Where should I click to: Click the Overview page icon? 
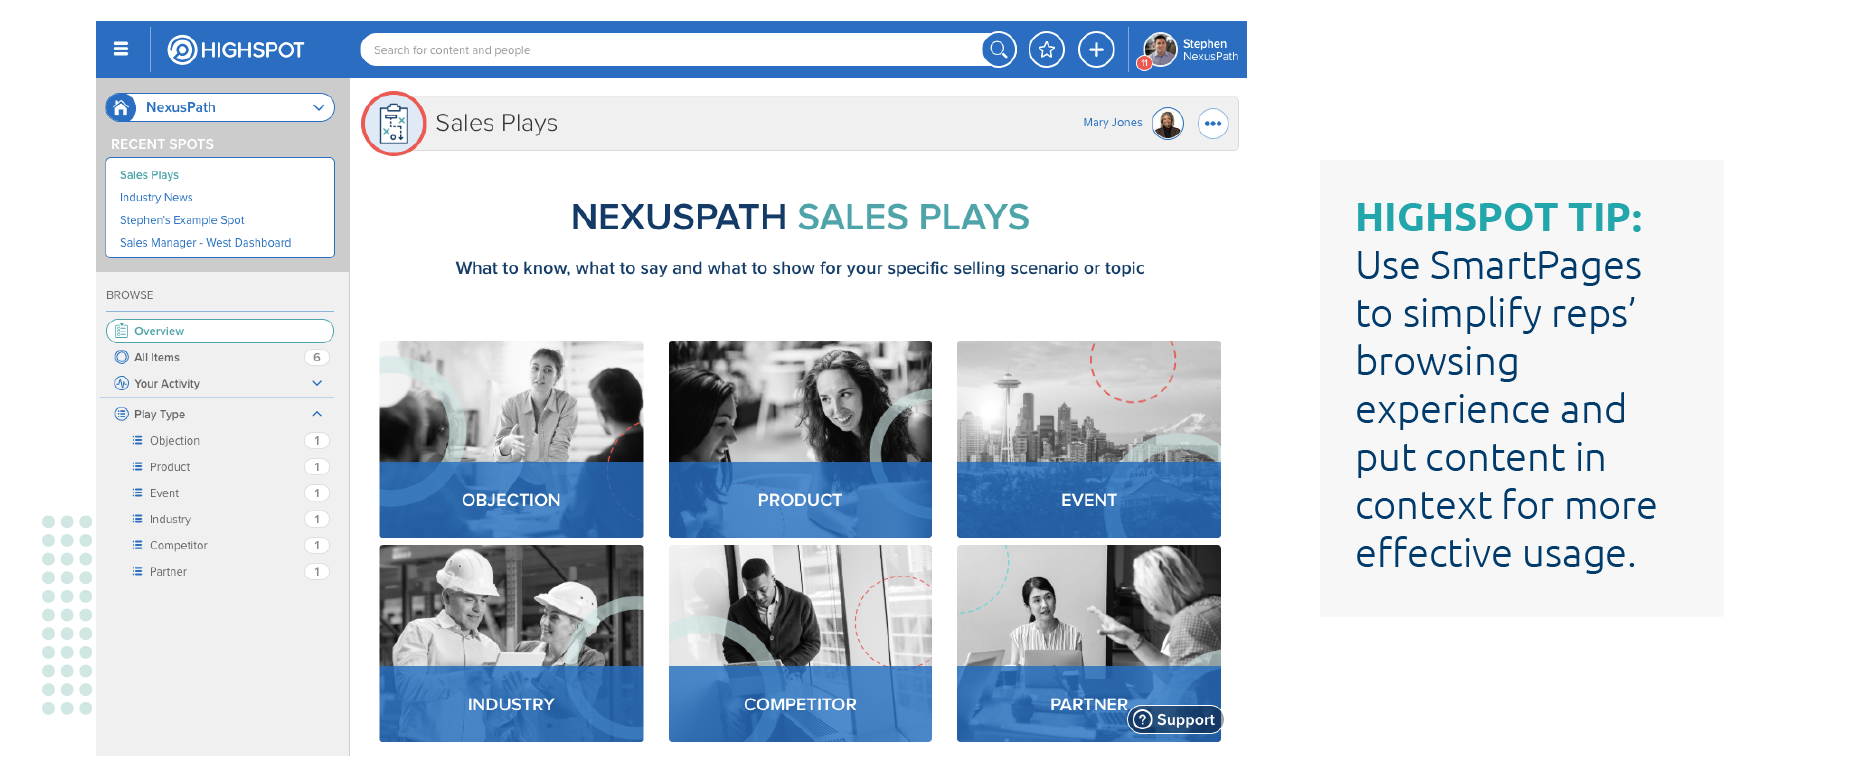(x=121, y=331)
